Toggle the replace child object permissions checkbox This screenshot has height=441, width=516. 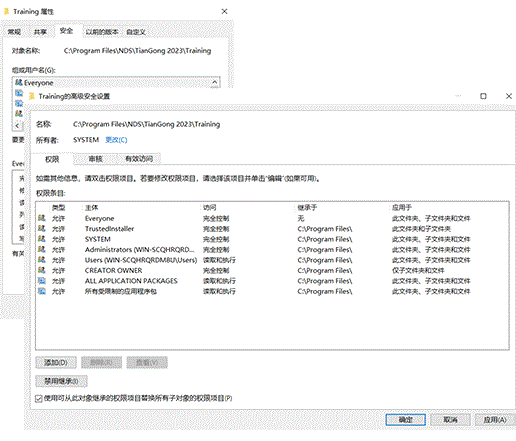[x=39, y=399]
